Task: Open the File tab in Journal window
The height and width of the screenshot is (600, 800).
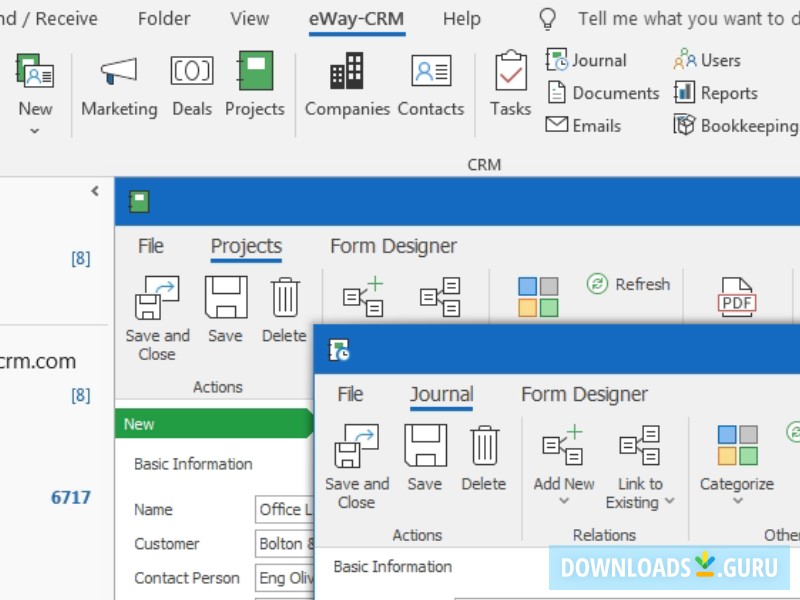Action: [x=351, y=394]
